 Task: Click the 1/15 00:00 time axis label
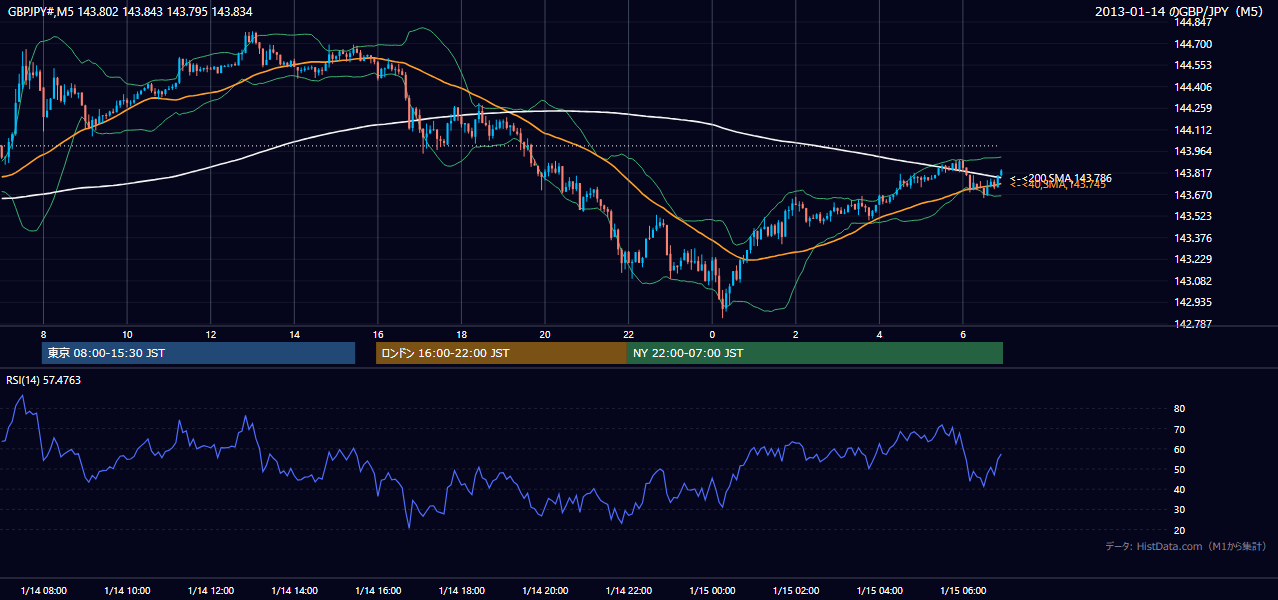[712, 591]
